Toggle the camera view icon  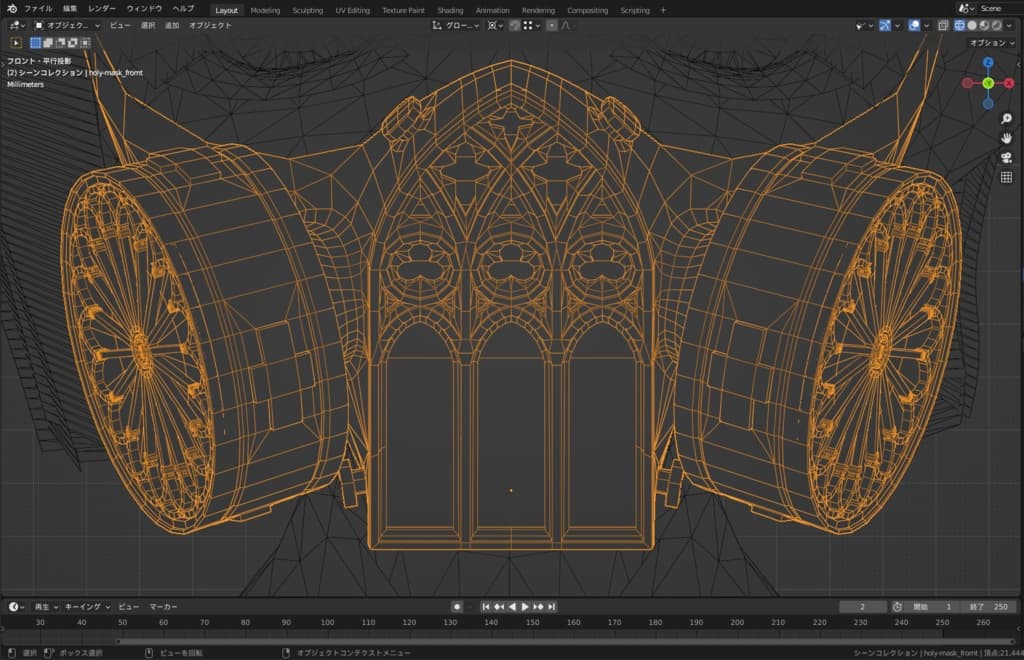pyautogui.click(x=1007, y=158)
